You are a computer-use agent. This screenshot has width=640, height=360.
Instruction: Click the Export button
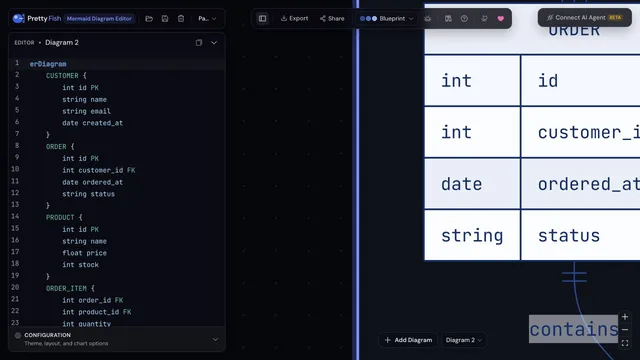click(294, 18)
